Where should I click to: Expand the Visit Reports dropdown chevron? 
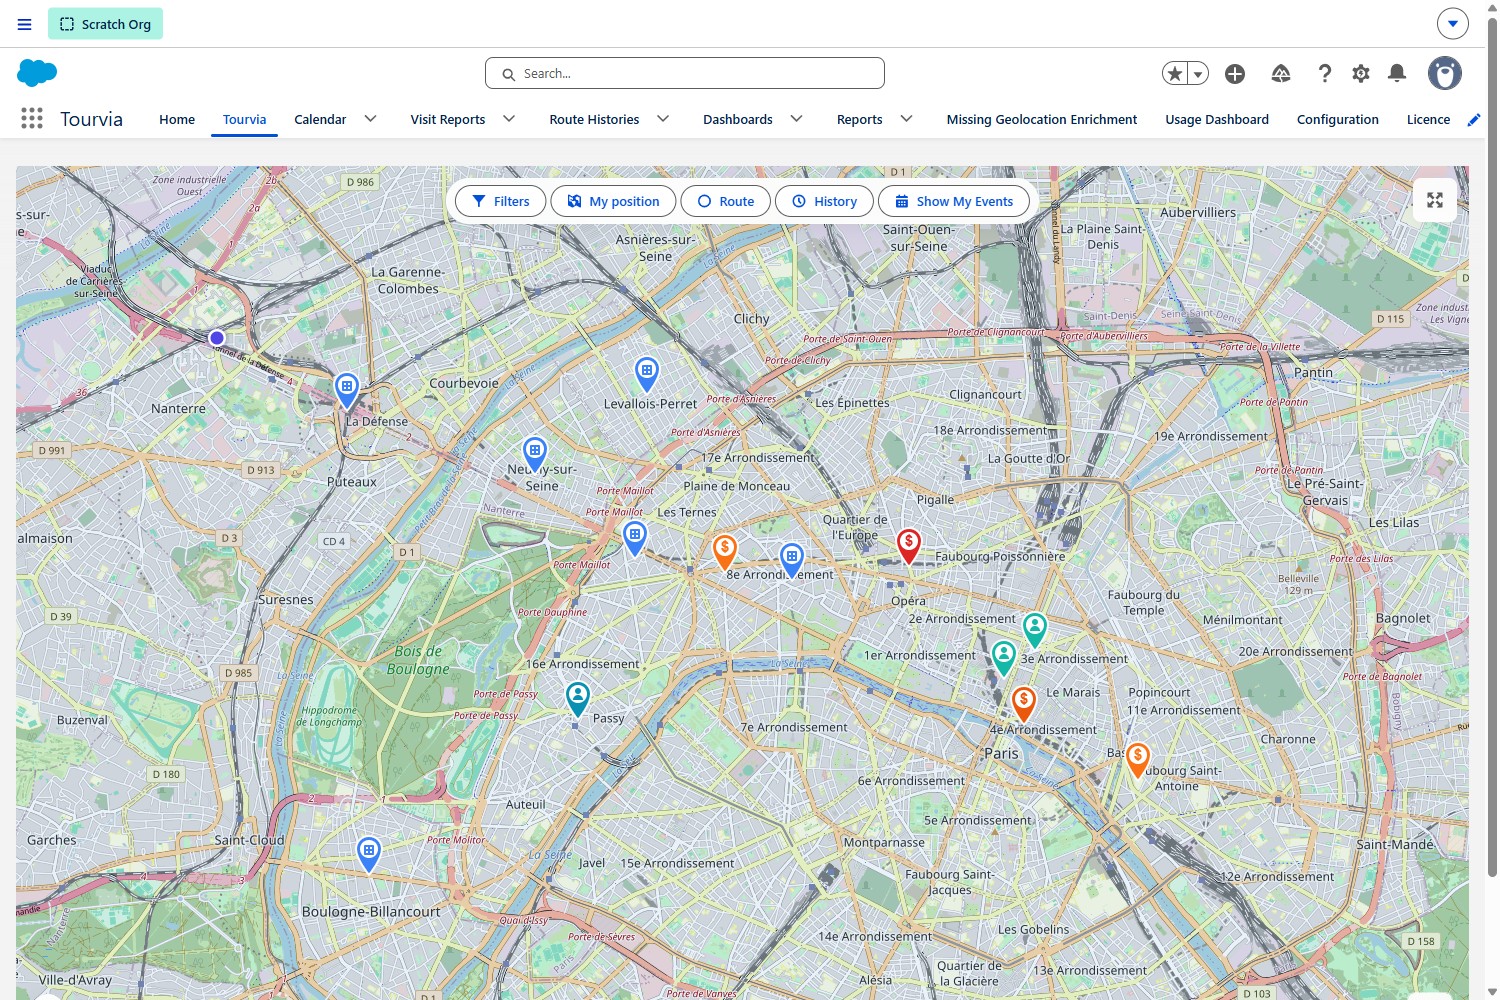coord(509,119)
